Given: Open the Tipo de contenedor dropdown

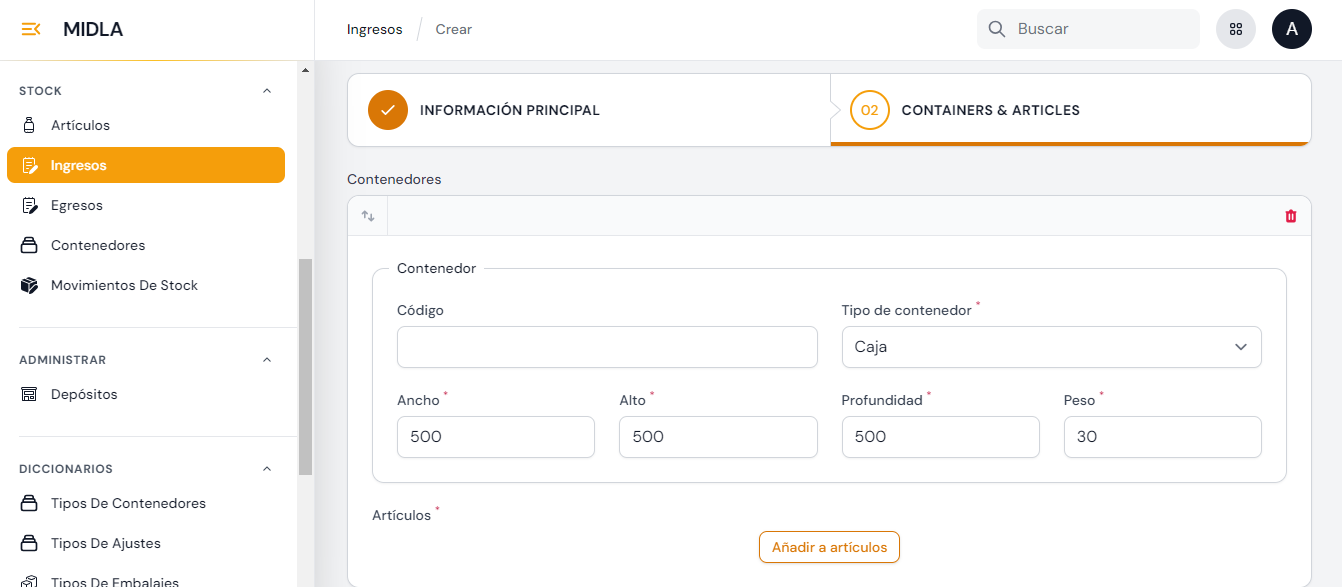Looking at the screenshot, I should pos(1051,347).
